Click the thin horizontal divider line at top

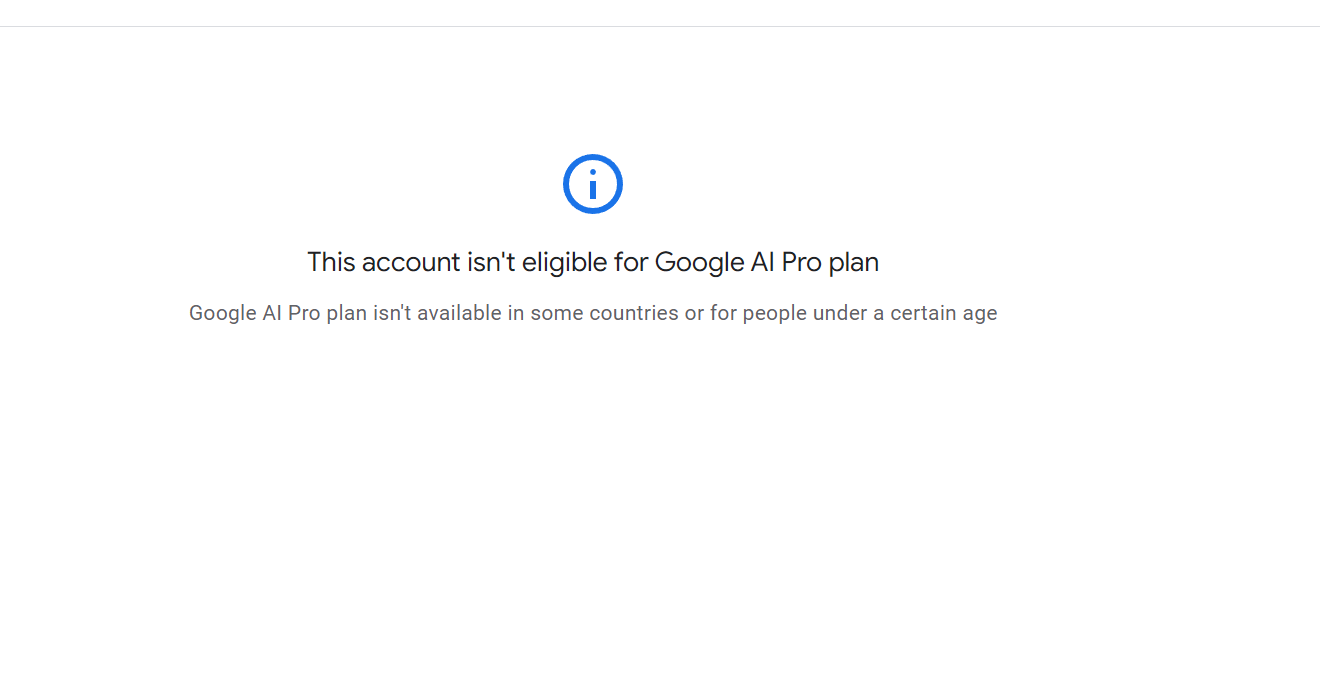[x=660, y=26]
